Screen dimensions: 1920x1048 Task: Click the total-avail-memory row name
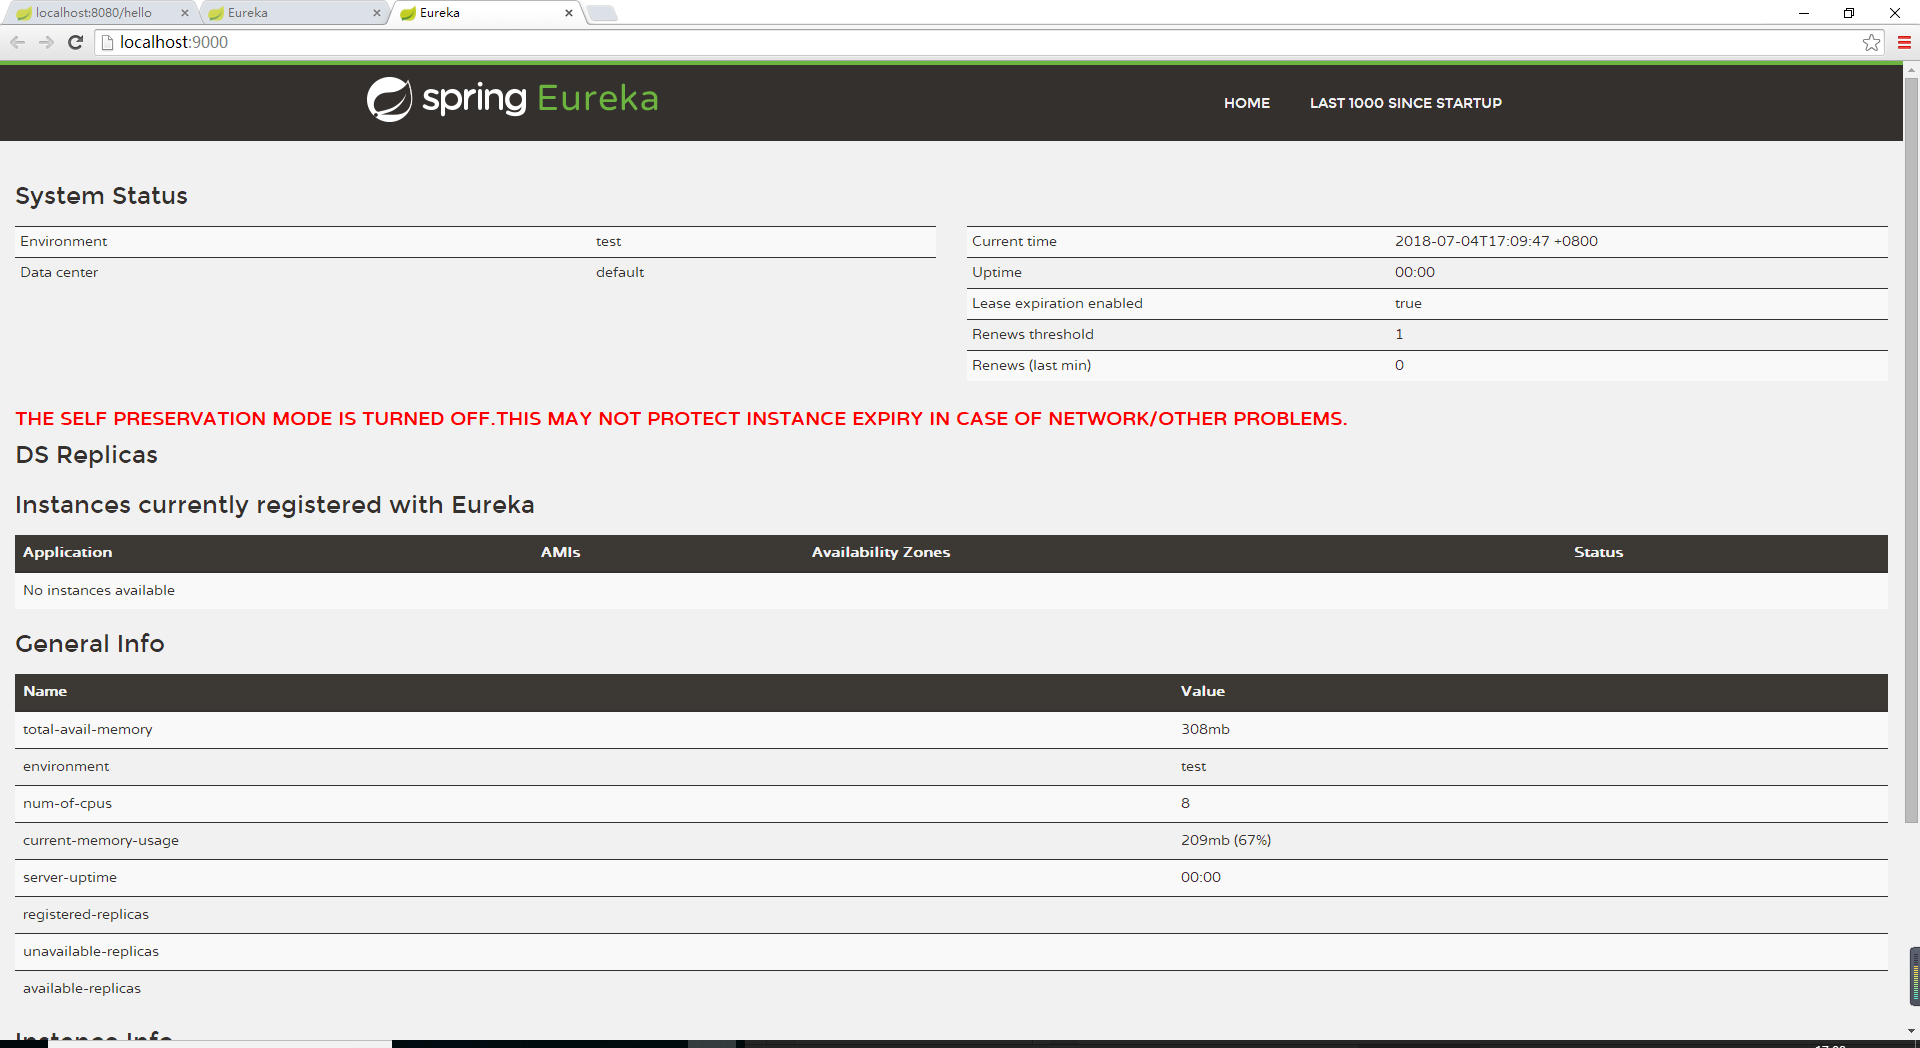pos(88,730)
